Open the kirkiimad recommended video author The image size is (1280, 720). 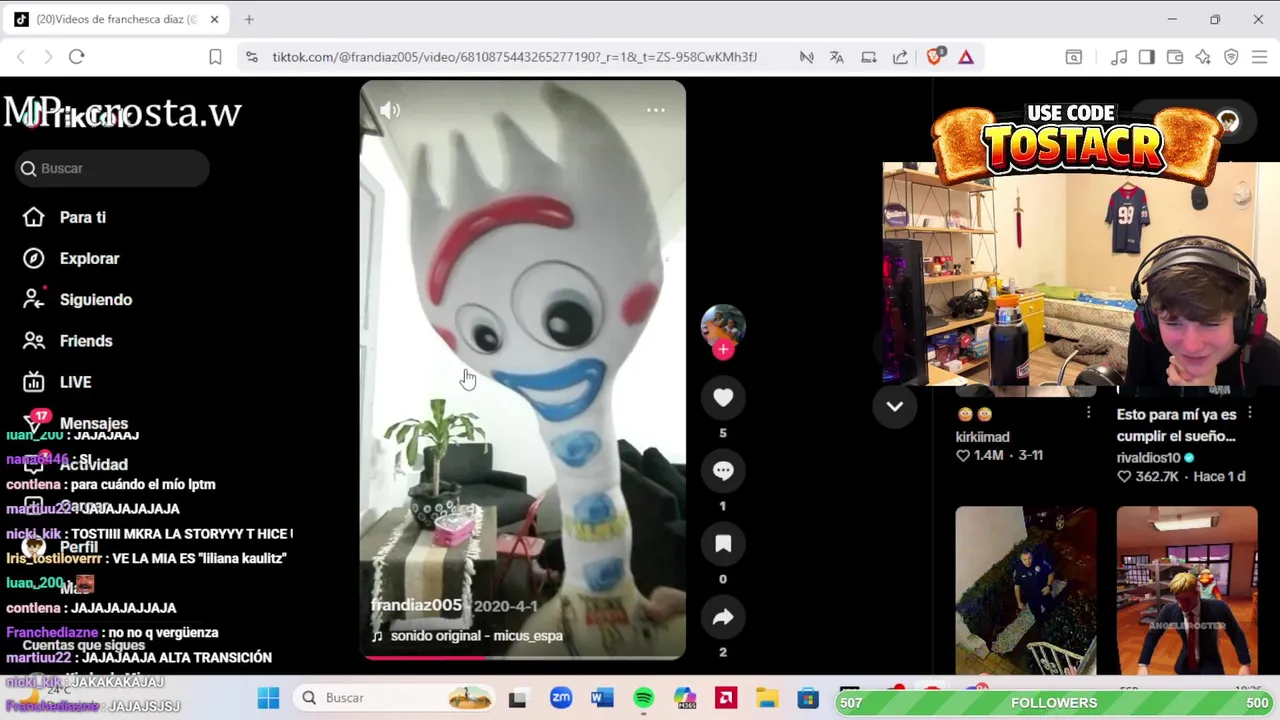983,437
